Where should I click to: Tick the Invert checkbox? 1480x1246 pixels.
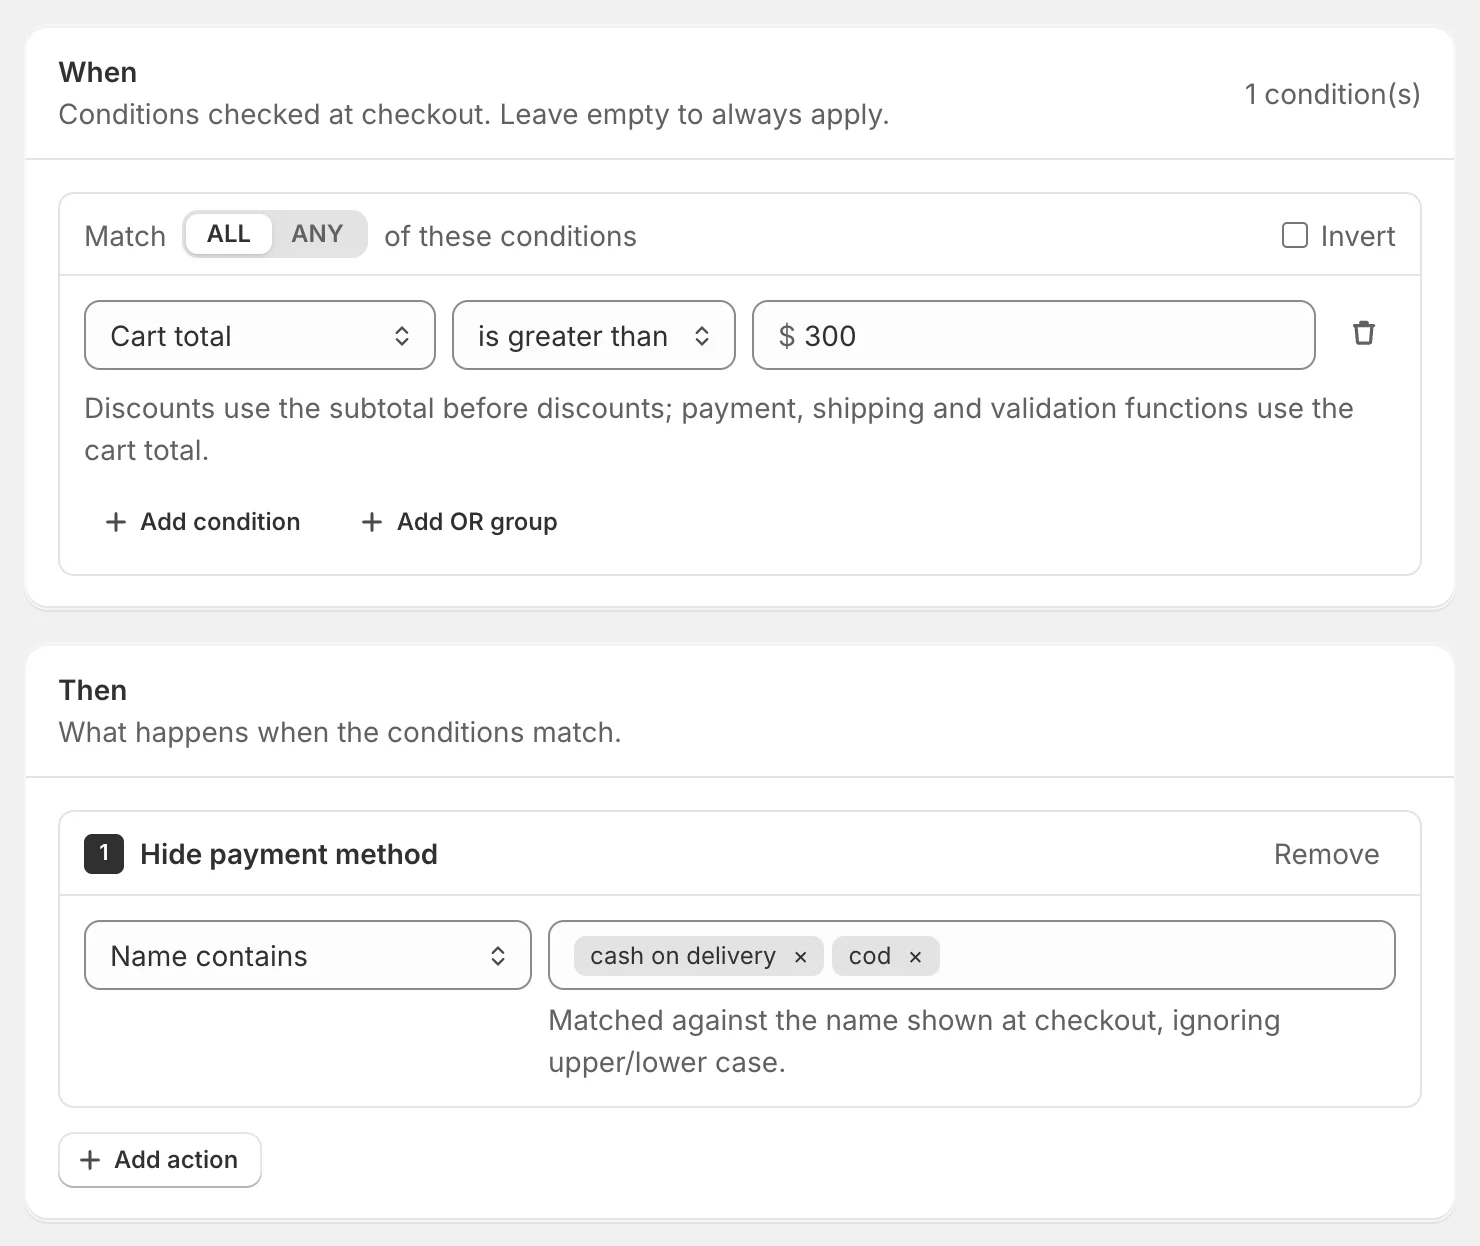point(1295,235)
